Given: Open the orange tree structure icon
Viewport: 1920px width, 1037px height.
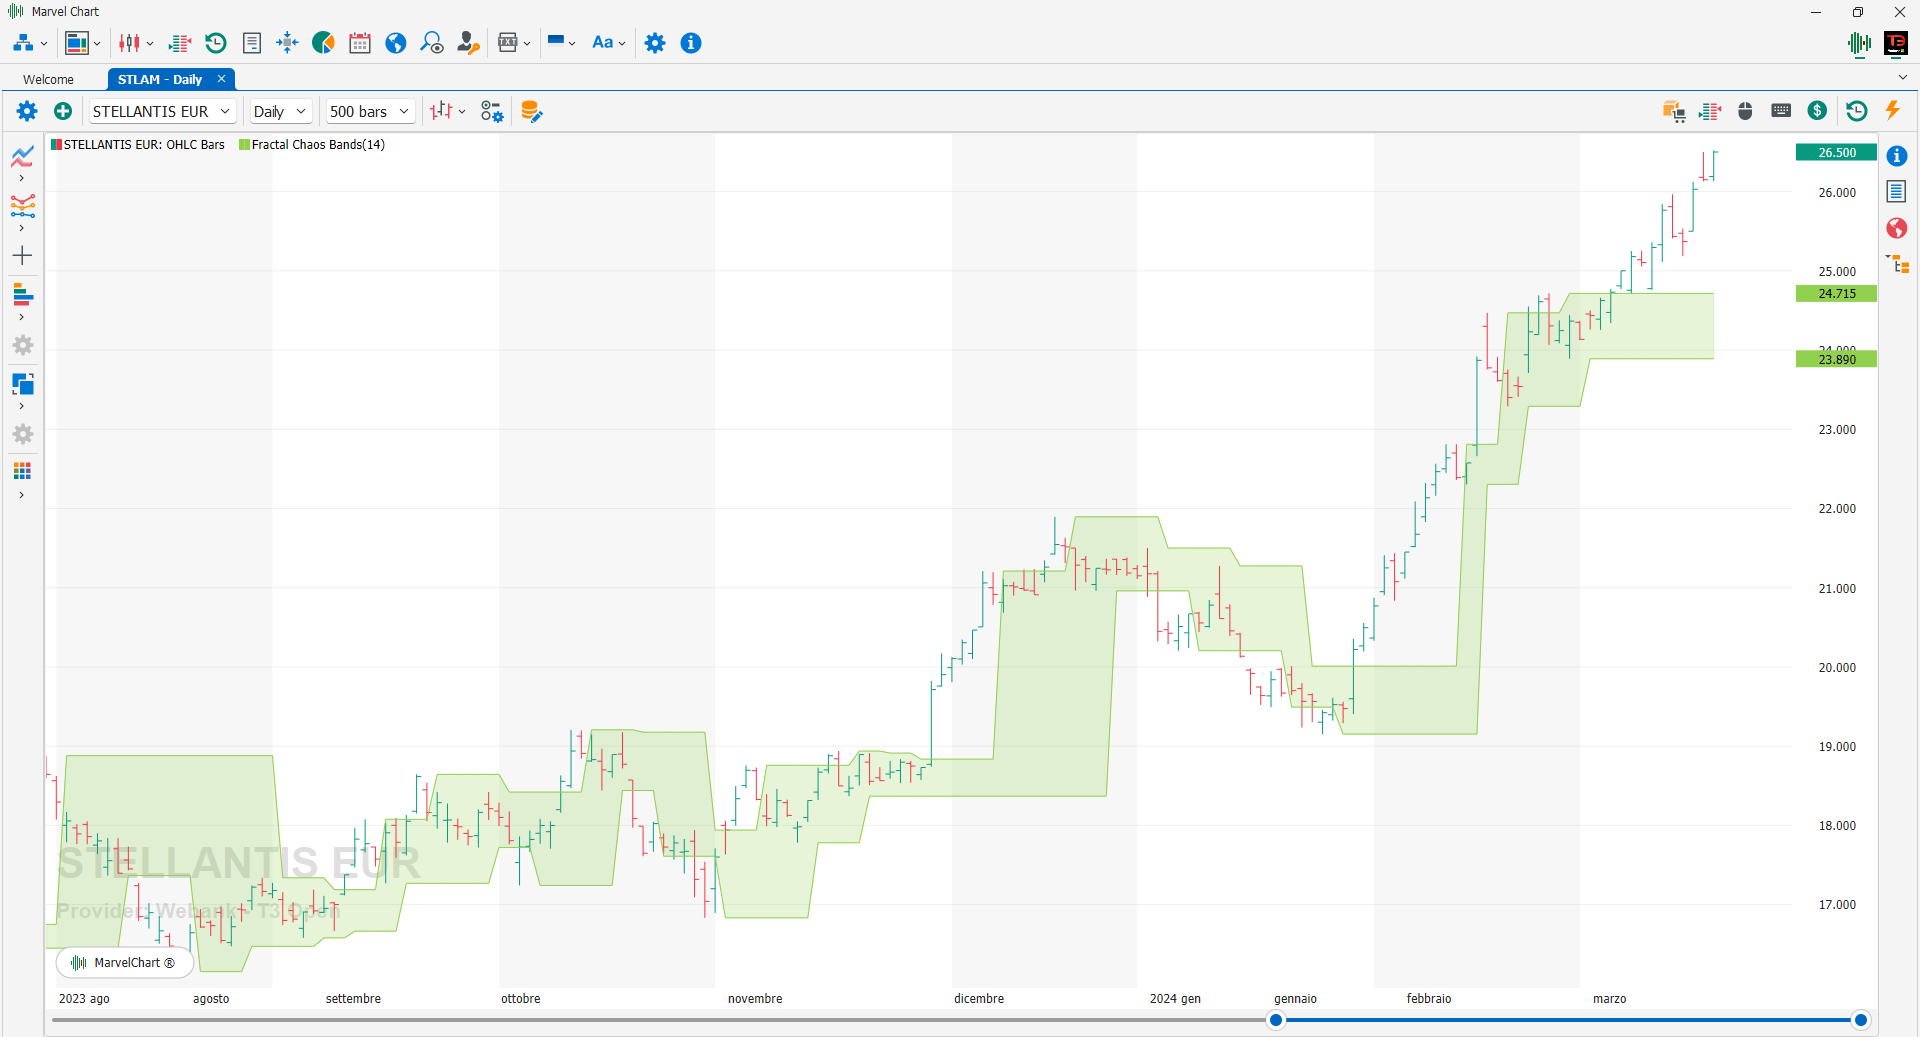Looking at the screenshot, I should 1897,264.
